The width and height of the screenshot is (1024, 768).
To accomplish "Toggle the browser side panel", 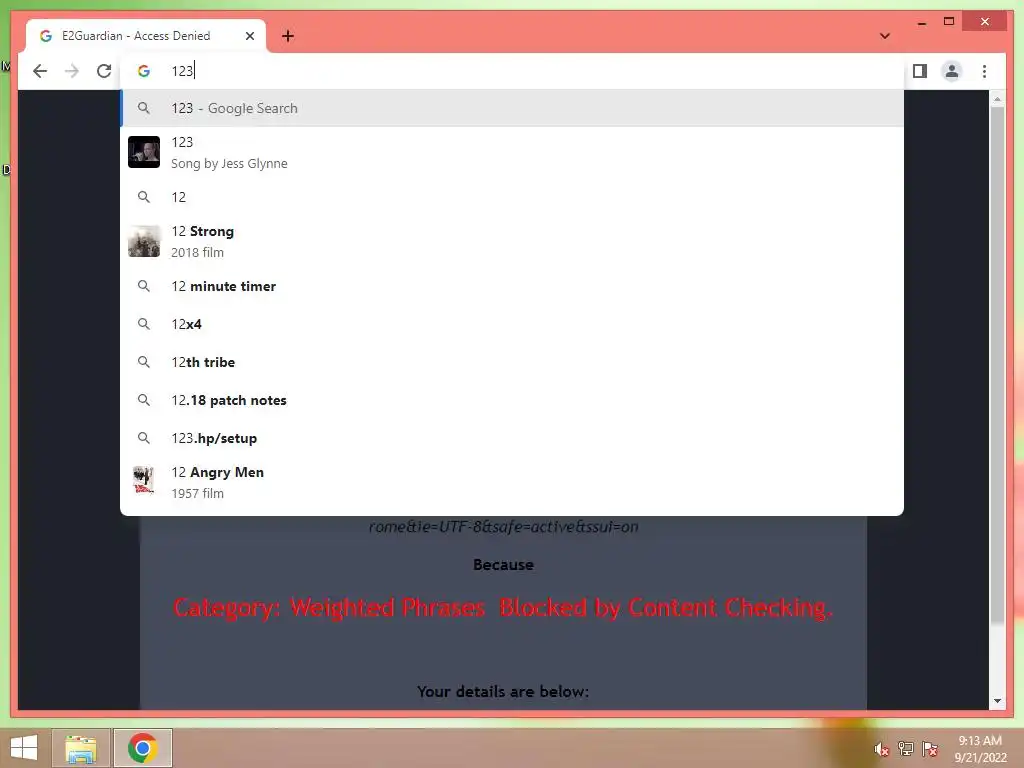I will [x=920, y=71].
